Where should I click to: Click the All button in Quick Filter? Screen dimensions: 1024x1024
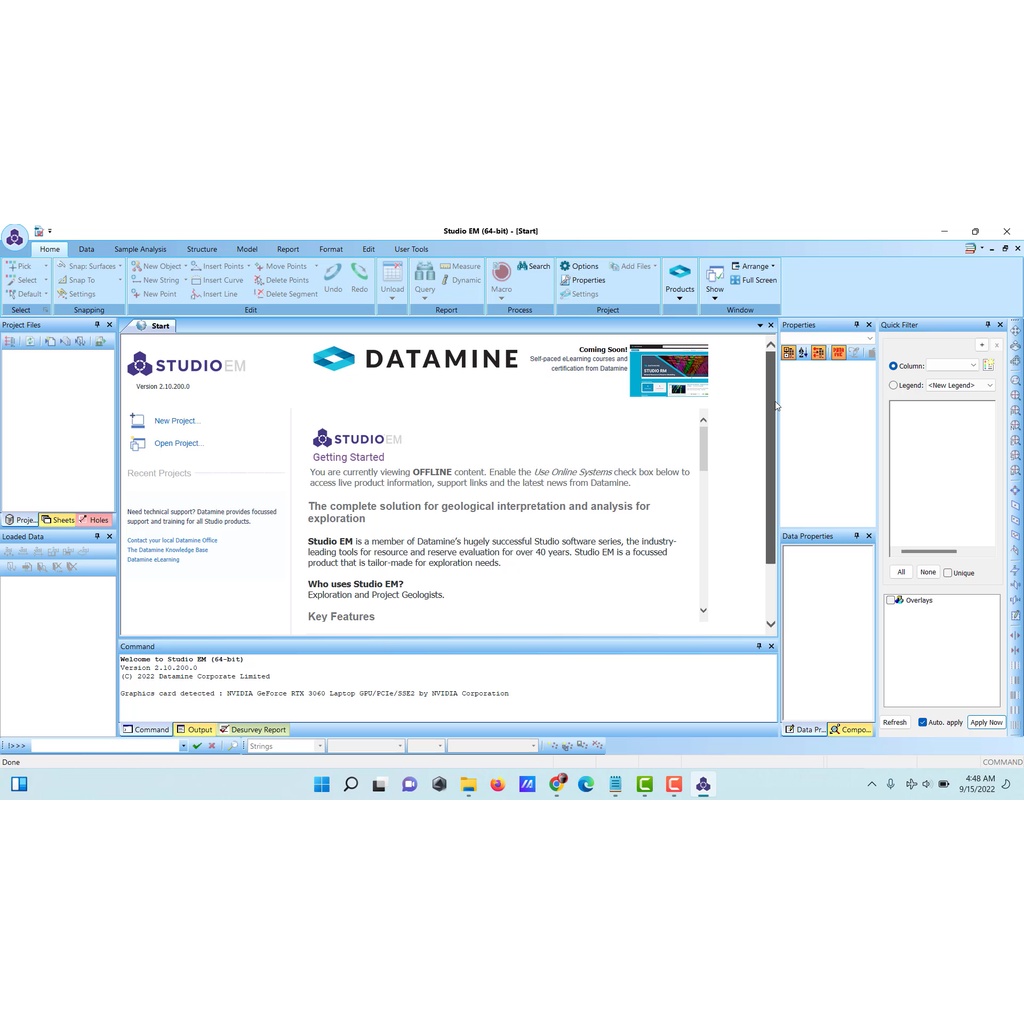(901, 572)
